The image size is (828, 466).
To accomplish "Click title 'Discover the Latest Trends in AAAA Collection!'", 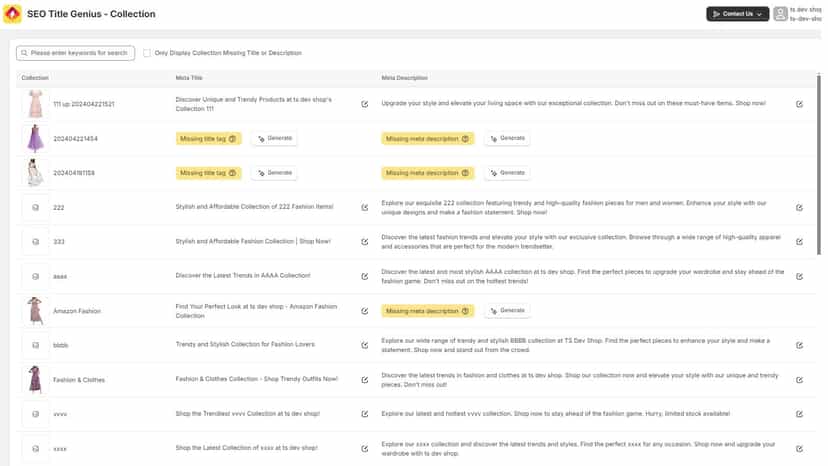I will pyautogui.click(x=243, y=276).
